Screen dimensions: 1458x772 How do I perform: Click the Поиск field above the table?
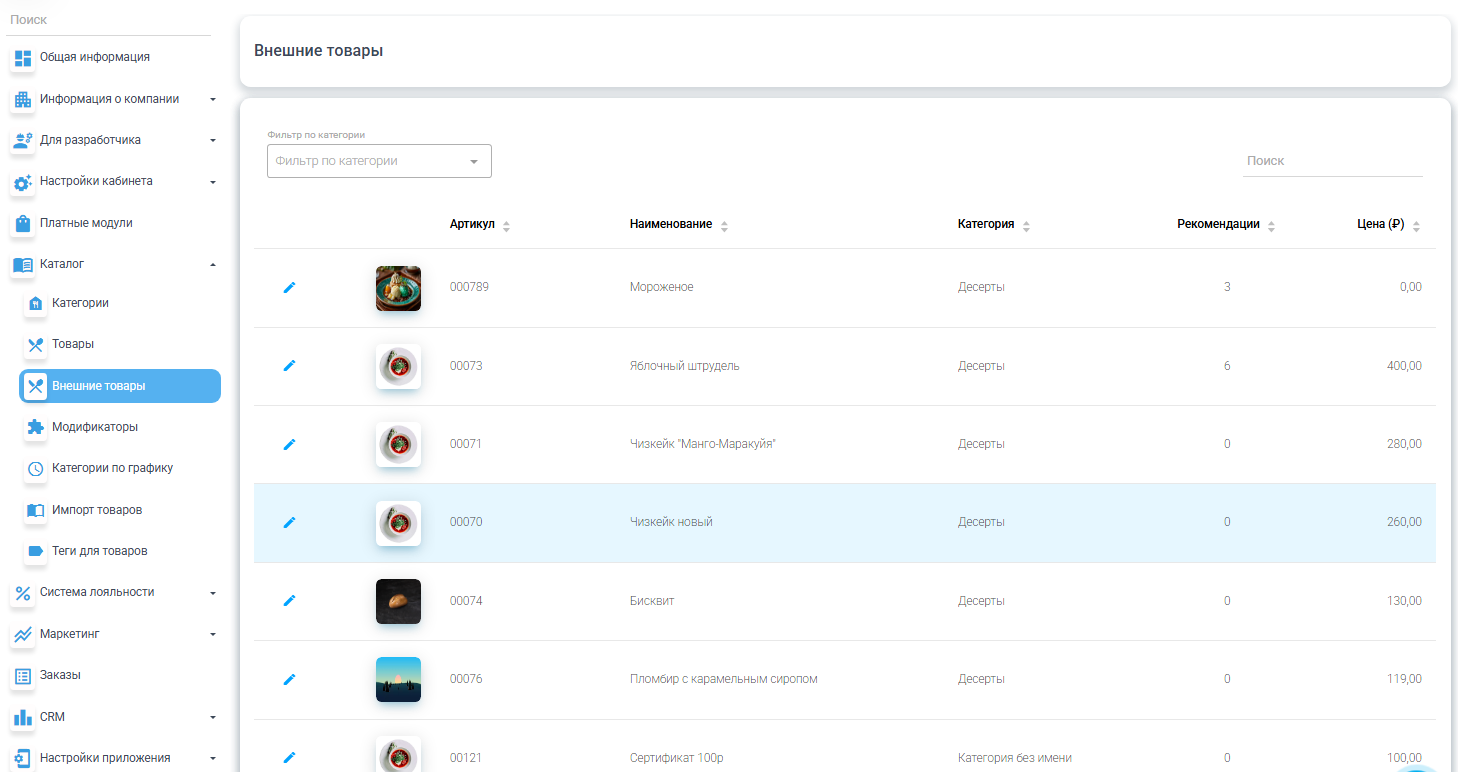click(x=1331, y=161)
